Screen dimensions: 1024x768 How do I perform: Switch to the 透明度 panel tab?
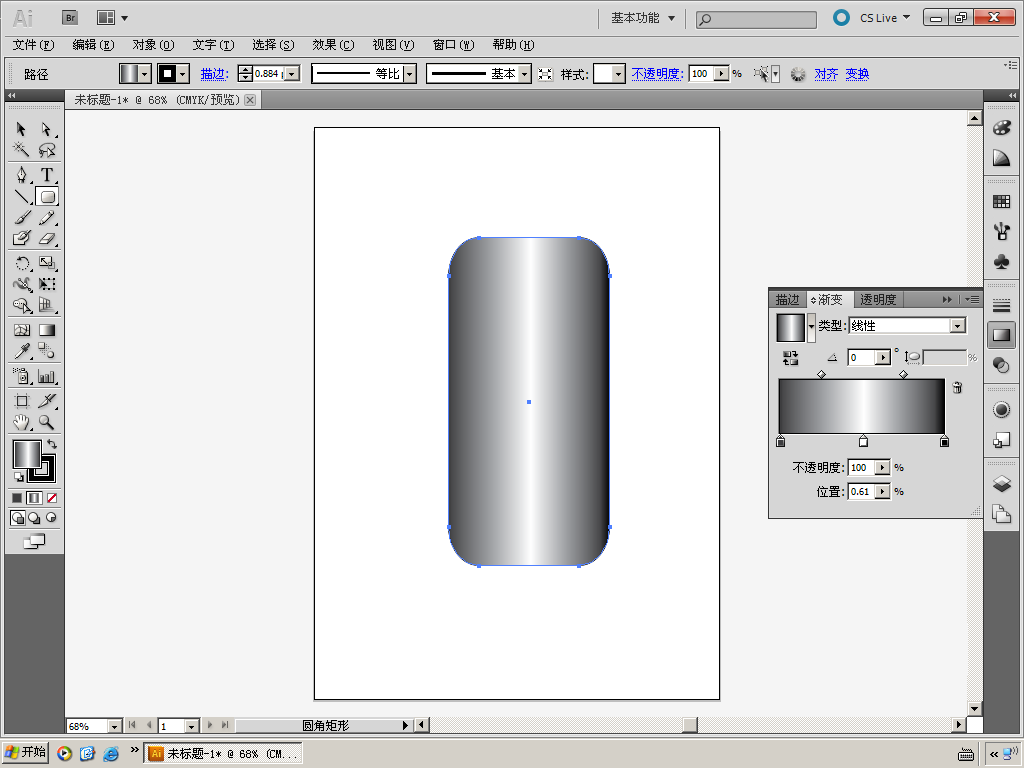click(x=878, y=299)
